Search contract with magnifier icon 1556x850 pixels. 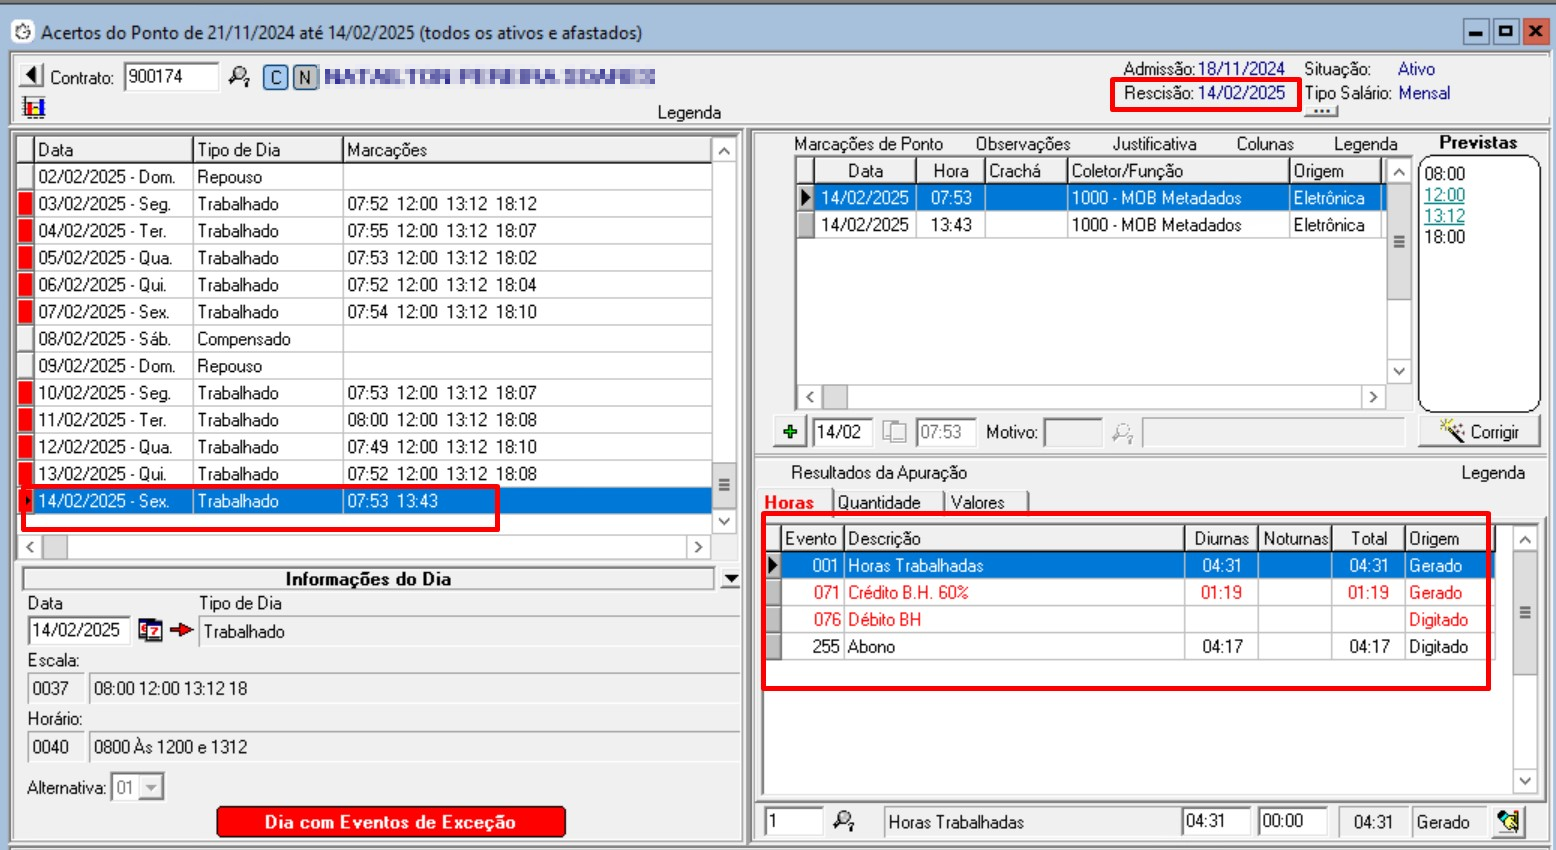point(239,76)
